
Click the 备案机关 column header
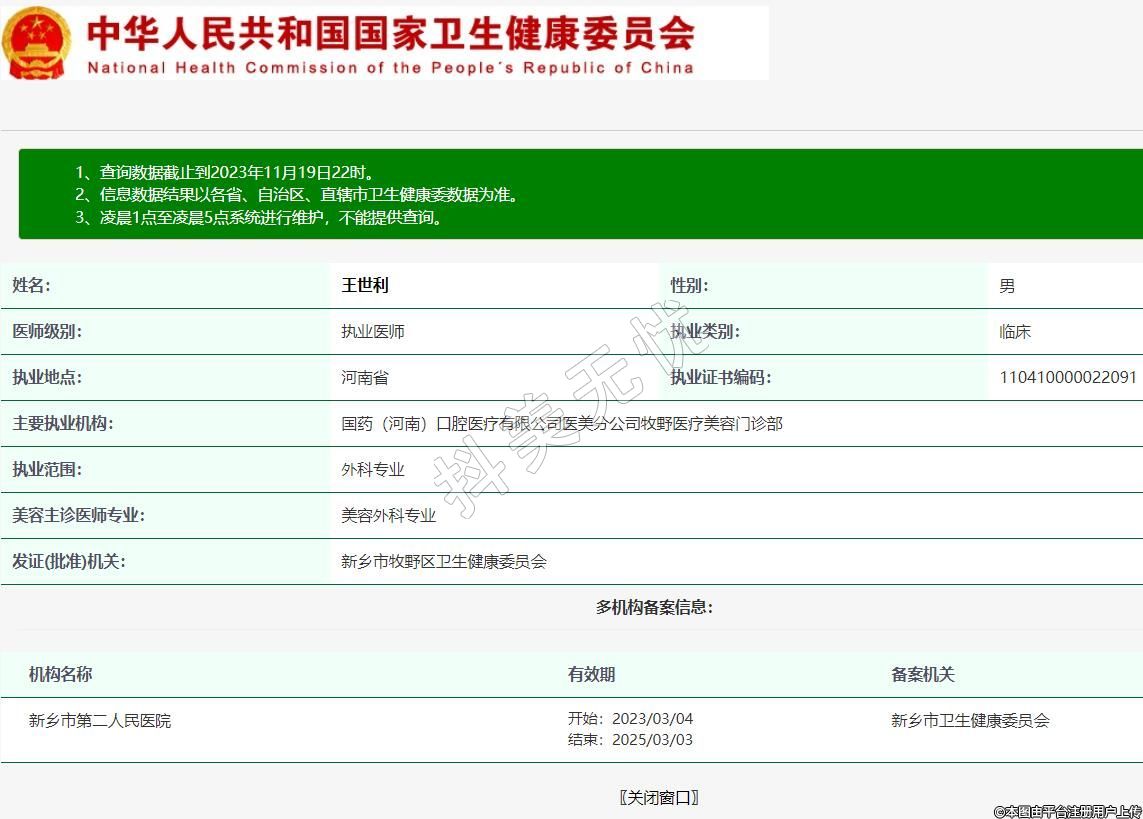coord(922,674)
